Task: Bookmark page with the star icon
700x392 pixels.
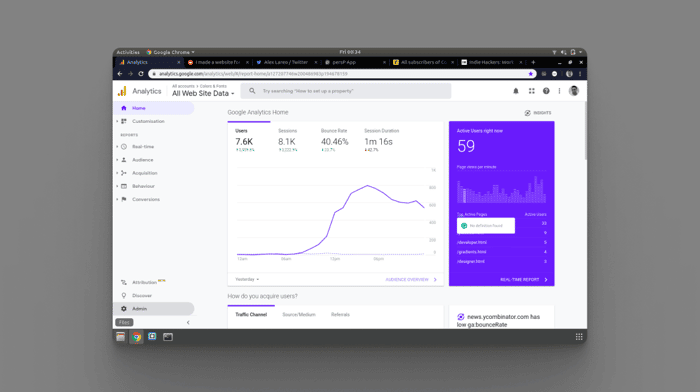Action: point(530,74)
